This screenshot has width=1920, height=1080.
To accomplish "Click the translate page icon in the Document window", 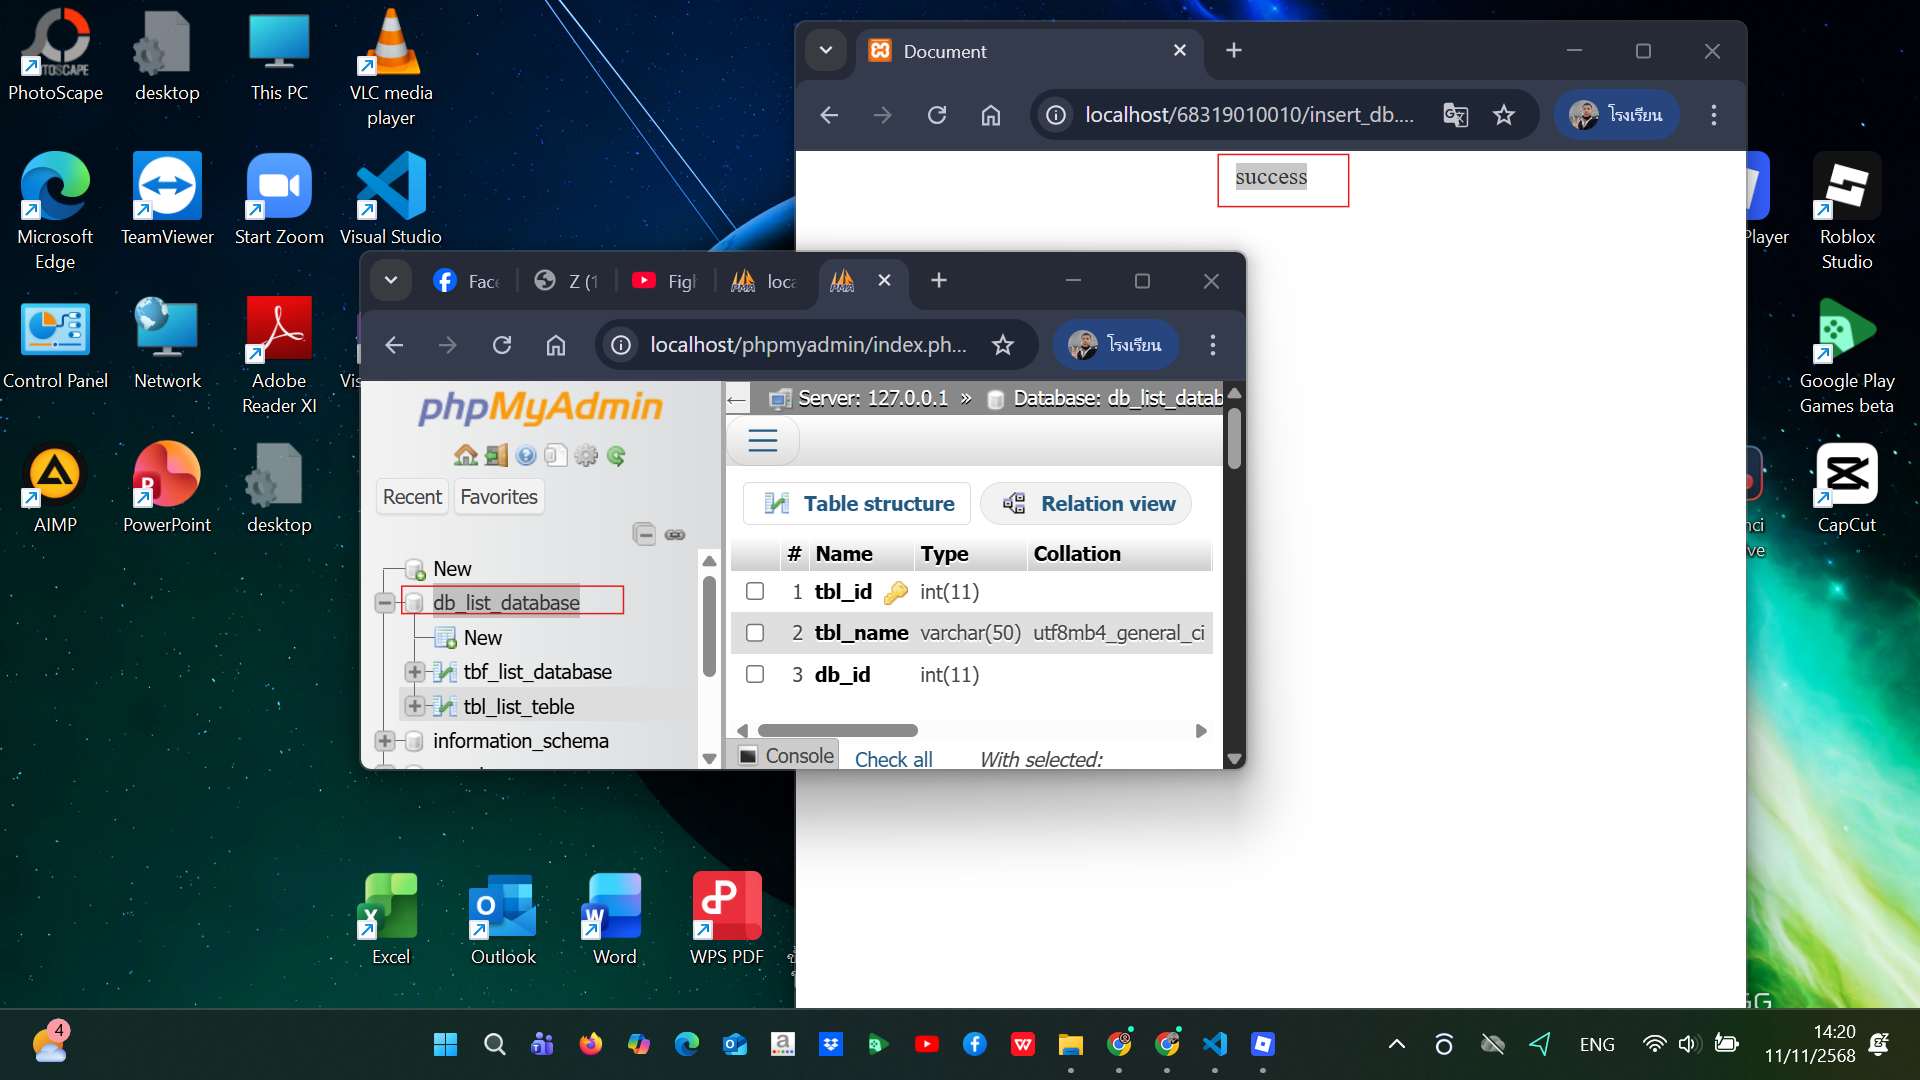I will point(1455,115).
